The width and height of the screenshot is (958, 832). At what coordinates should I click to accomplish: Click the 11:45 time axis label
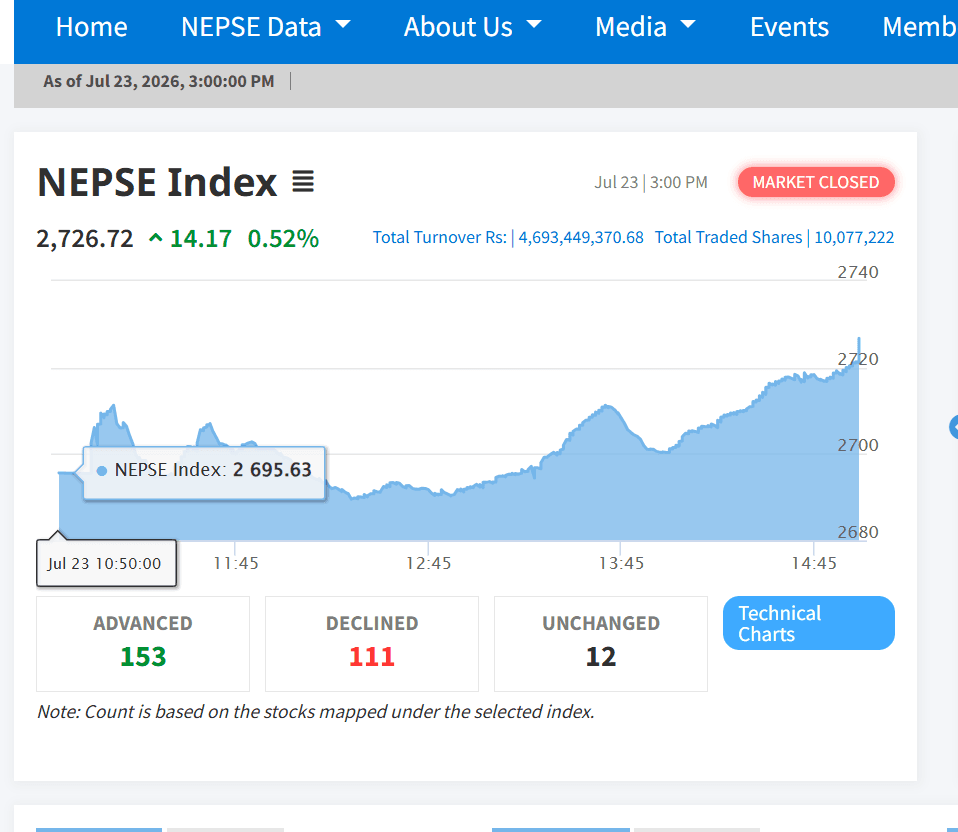coord(236,563)
